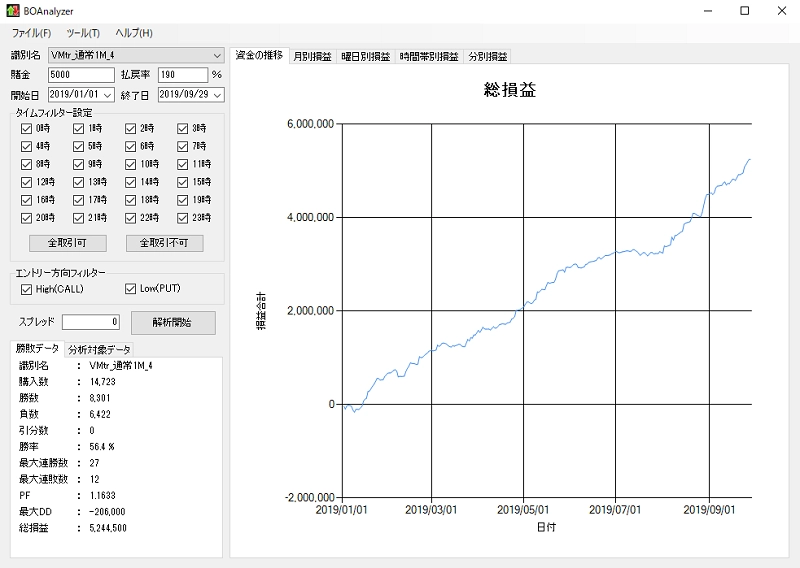The width and height of the screenshot is (800, 568).
Task: Open the ファイル(F) menu
Action: click(x=32, y=33)
